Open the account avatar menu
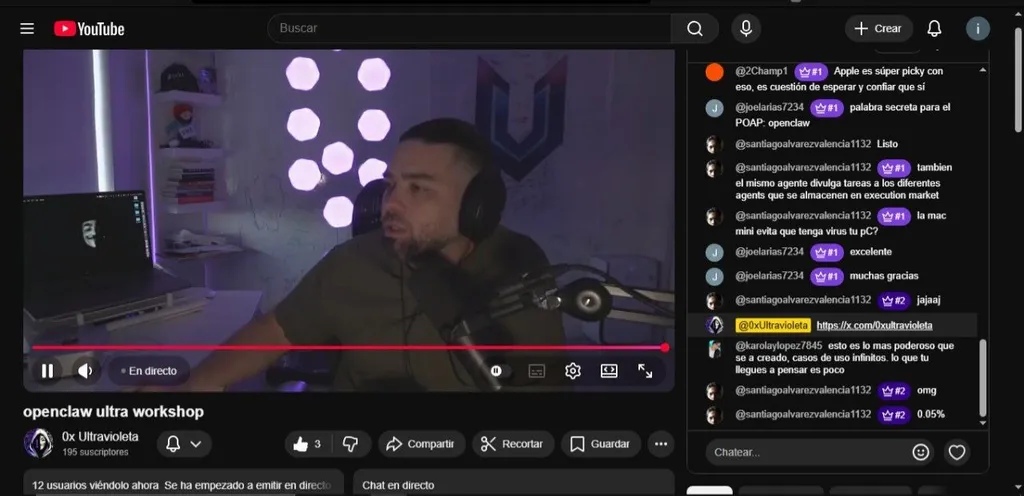The width and height of the screenshot is (1024, 496). tap(978, 29)
